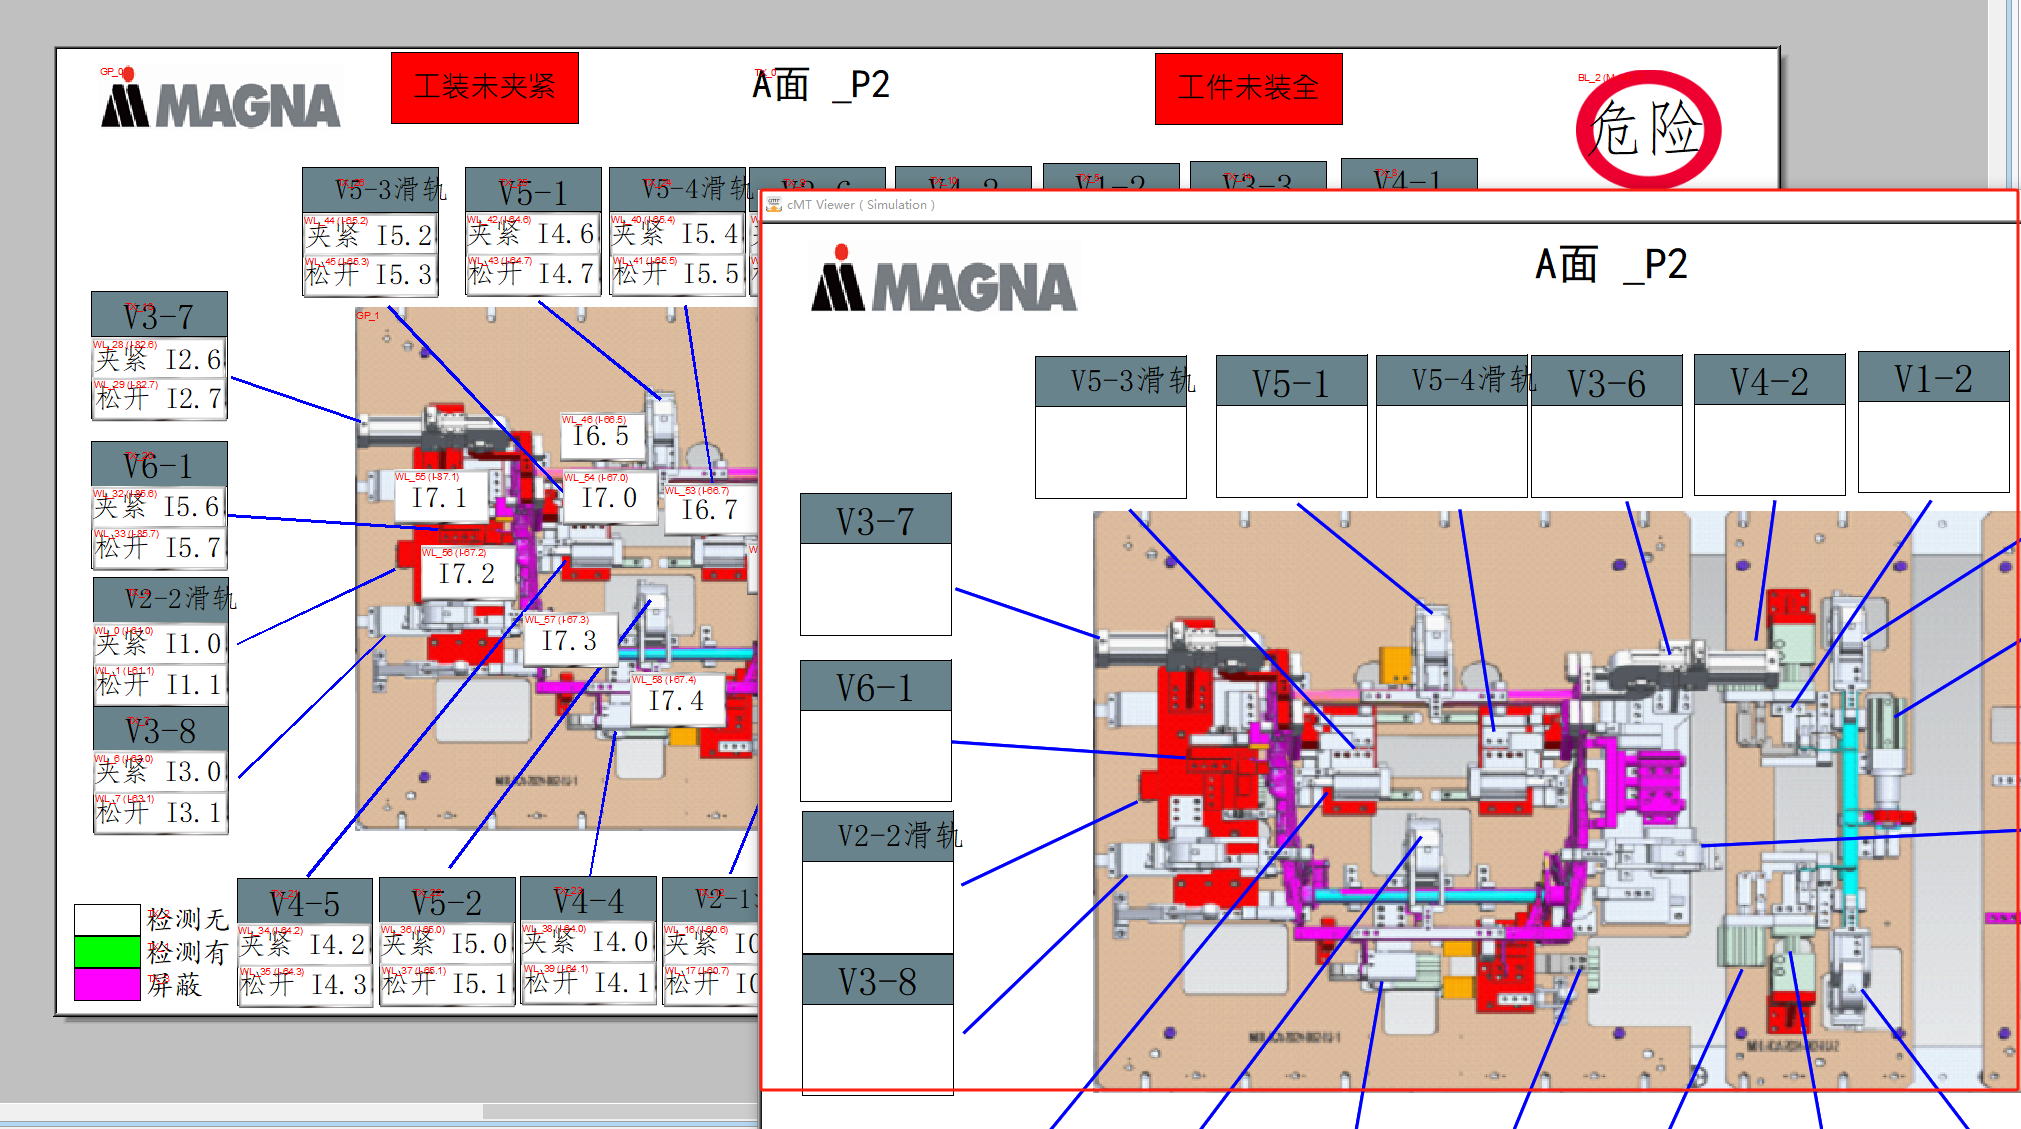Click the A面 _P2 title in the simulation viewer

1611,265
